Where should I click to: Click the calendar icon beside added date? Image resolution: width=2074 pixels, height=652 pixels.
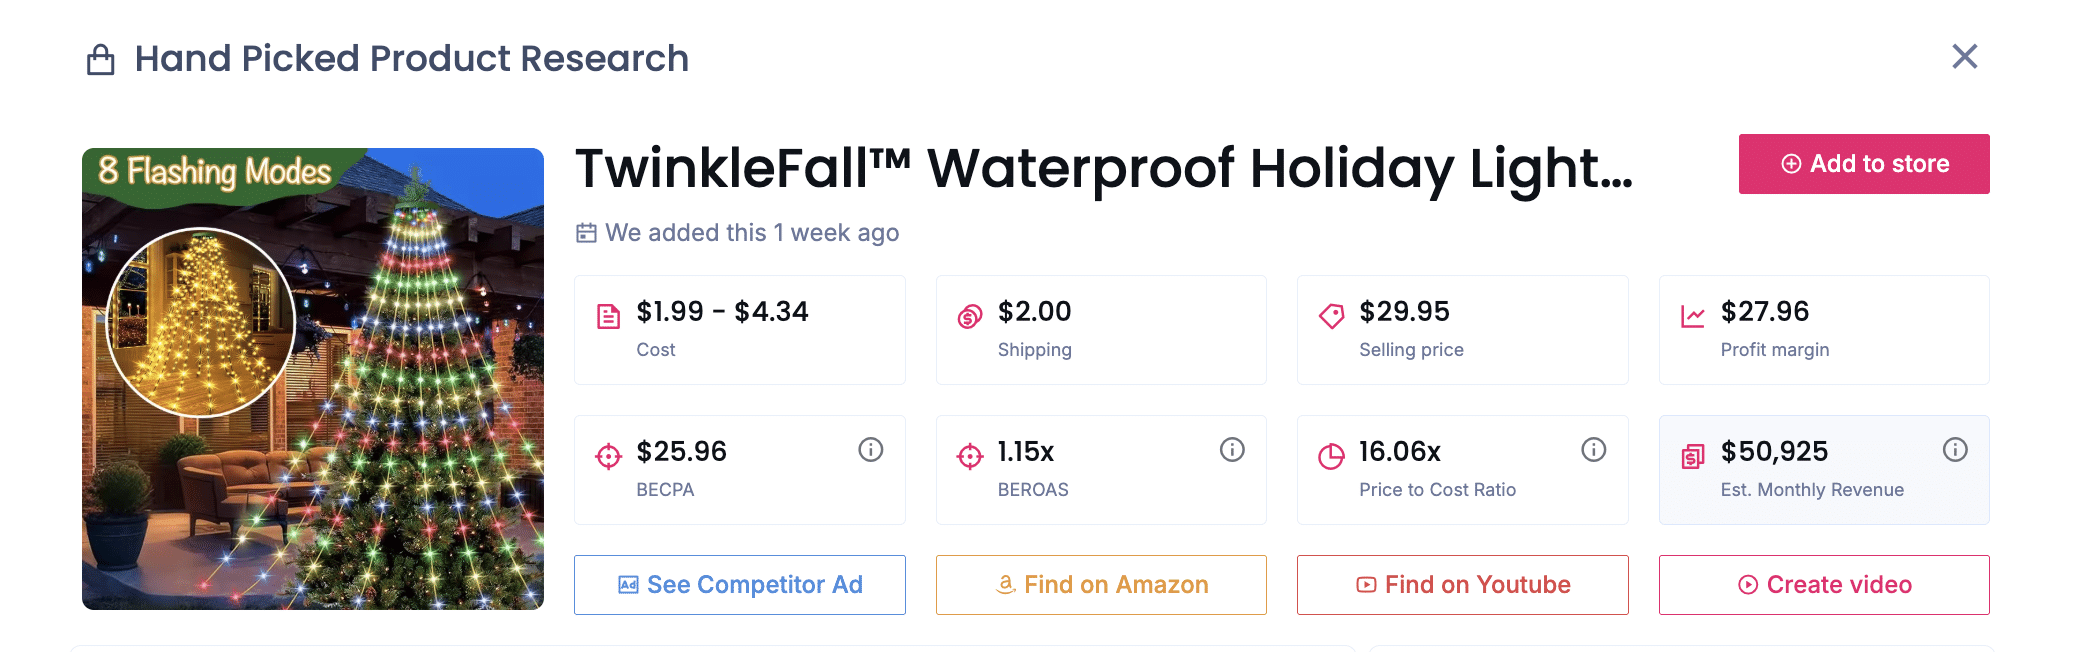(586, 233)
